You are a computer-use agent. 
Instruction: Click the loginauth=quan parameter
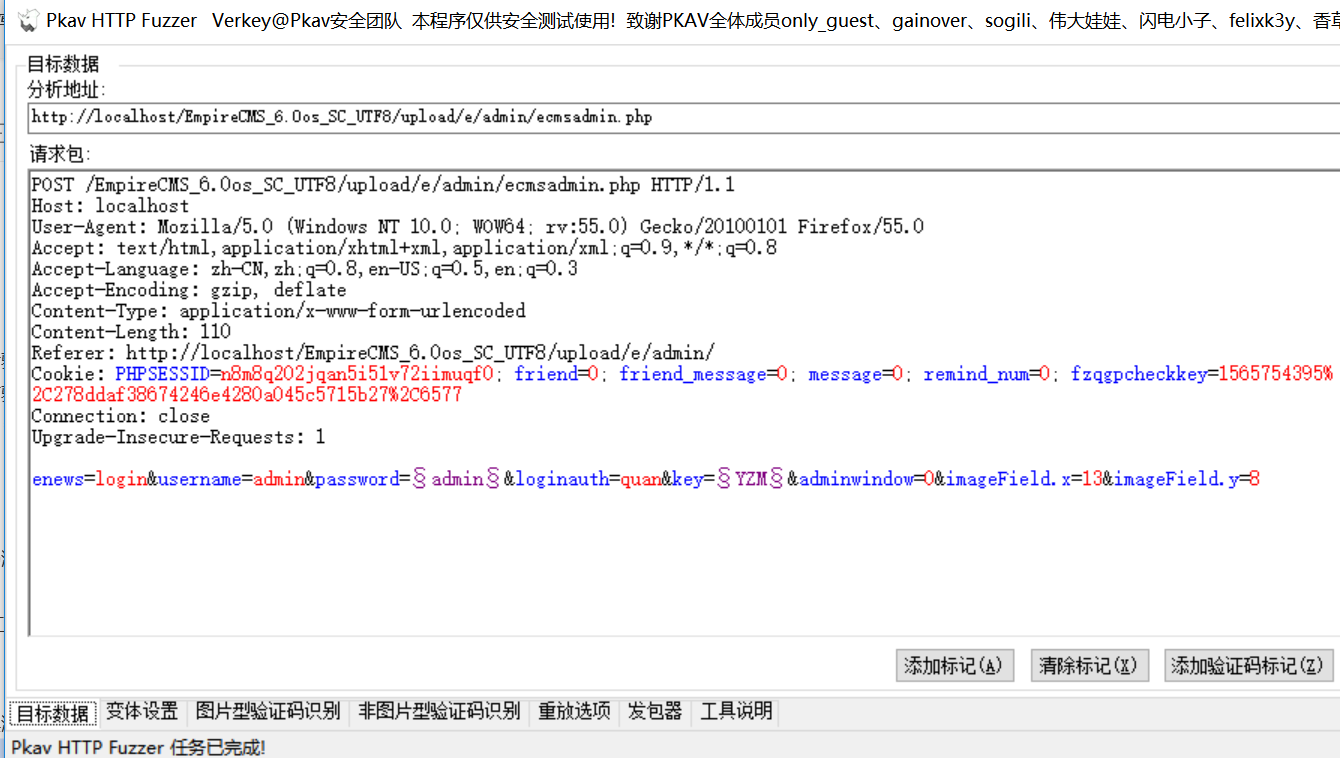(588, 479)
